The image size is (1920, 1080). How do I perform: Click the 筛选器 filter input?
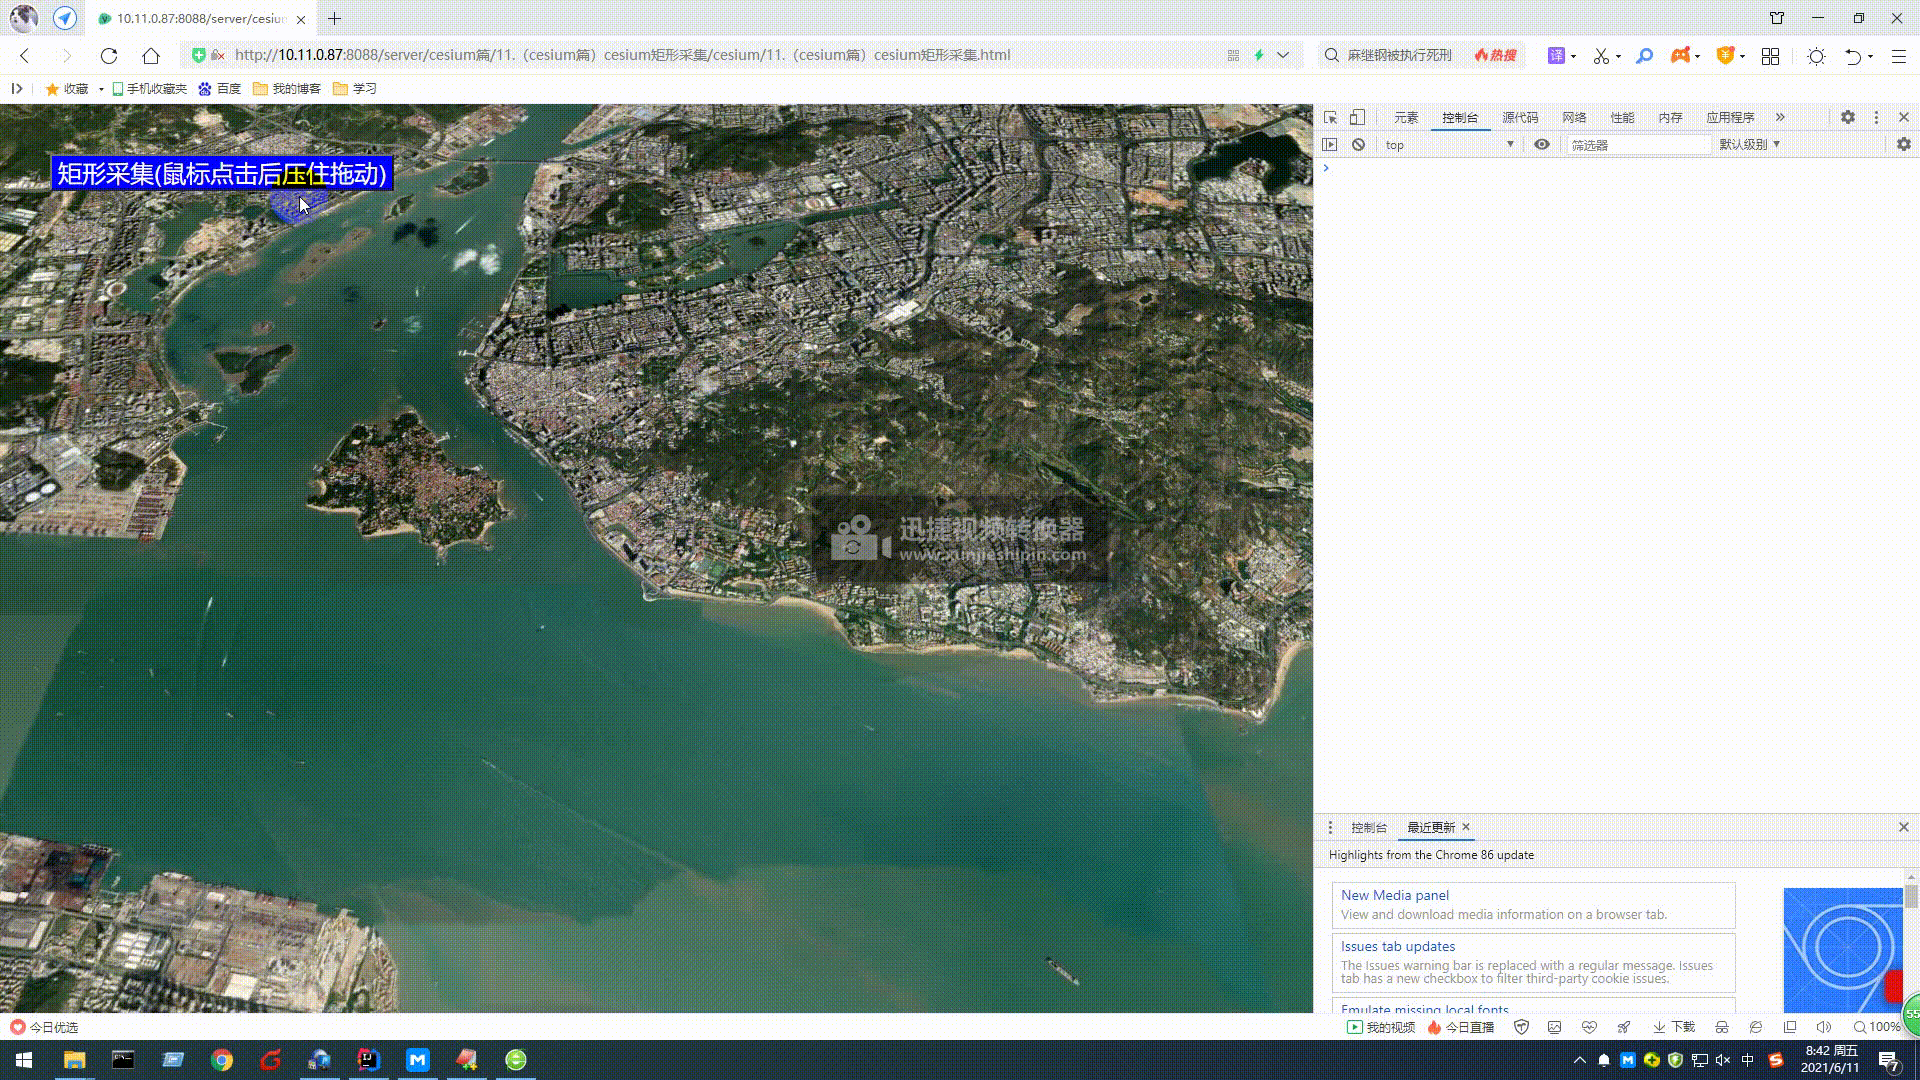[1637, 144]
